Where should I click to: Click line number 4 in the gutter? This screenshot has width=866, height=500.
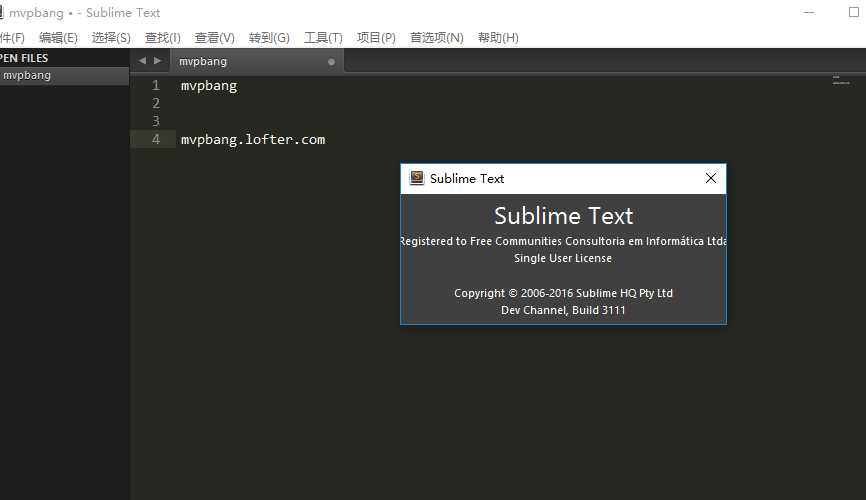pos(156,139)
